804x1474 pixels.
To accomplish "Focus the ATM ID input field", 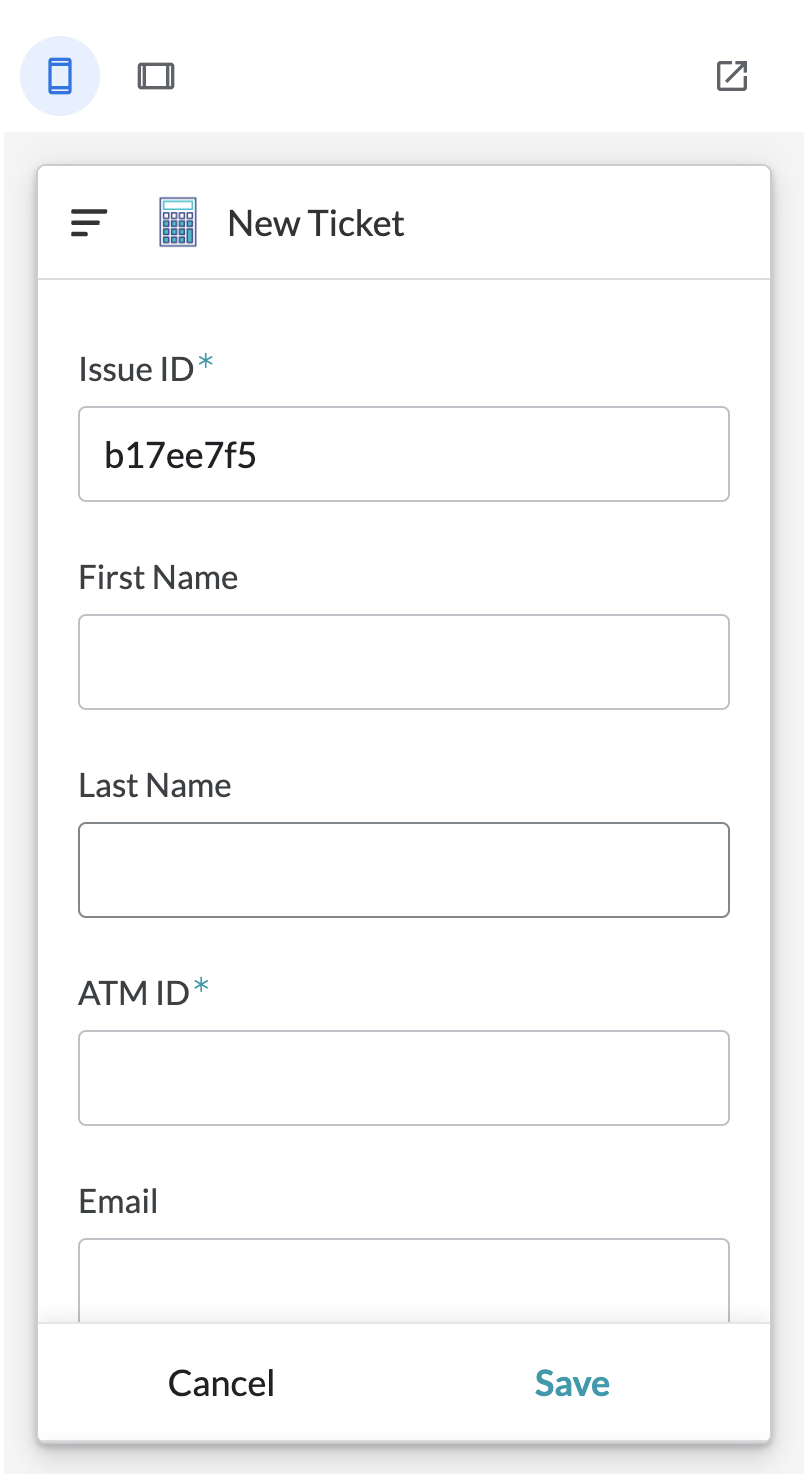I will point(404,1078).
